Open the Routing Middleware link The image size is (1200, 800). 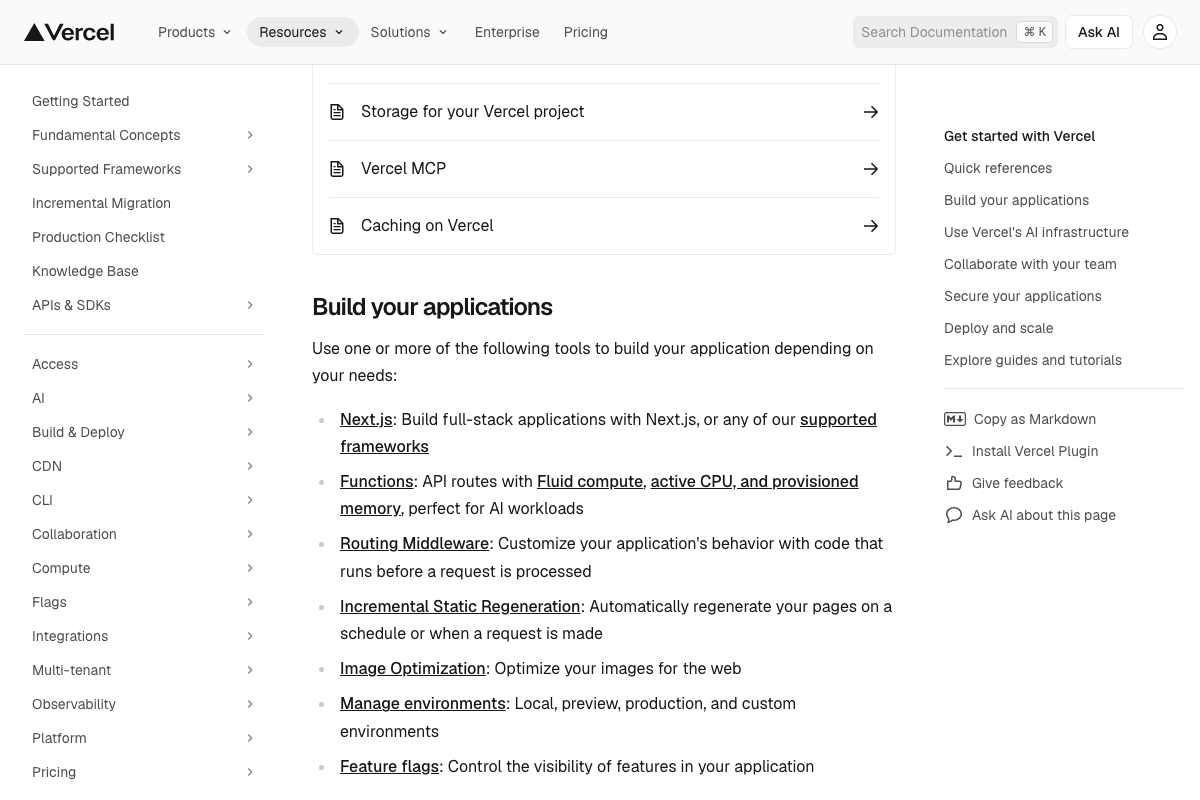coord(414,544)
